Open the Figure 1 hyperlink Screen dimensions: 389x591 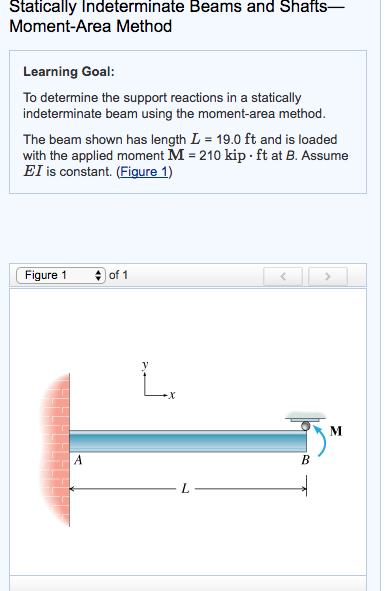click(x=144, y=172)
